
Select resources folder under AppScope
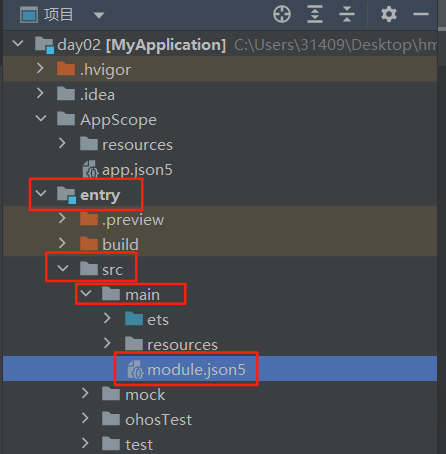point(137,145)
